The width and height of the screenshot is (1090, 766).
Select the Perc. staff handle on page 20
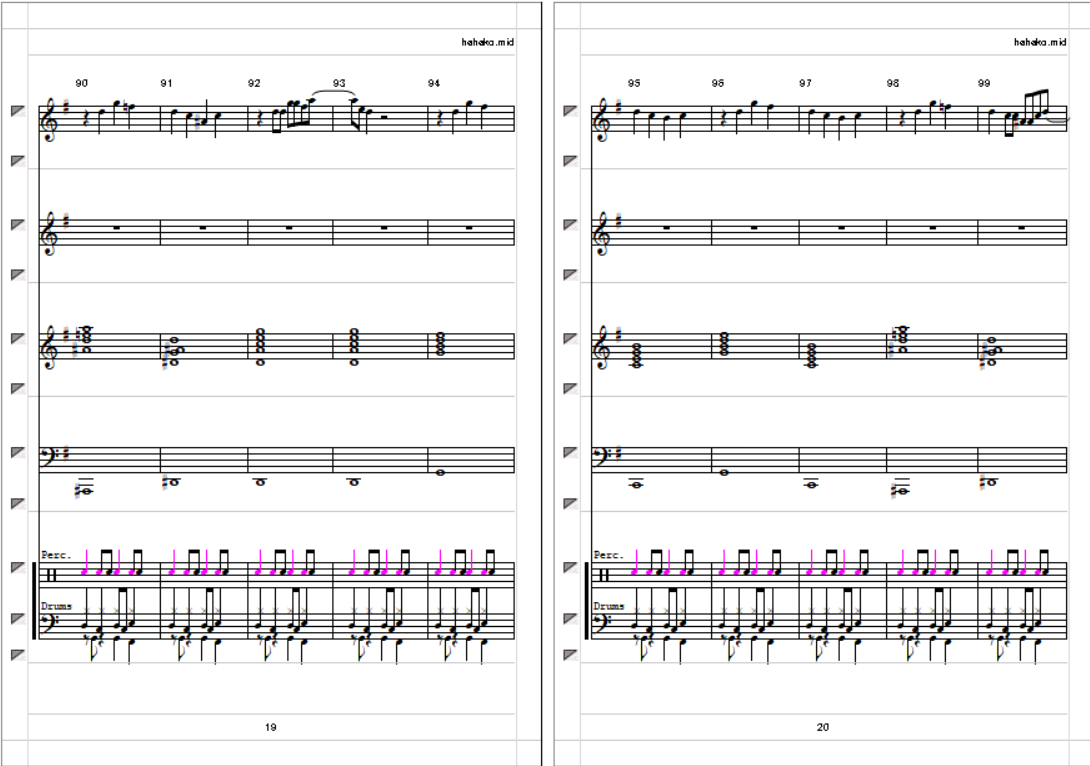click(570, 568)
